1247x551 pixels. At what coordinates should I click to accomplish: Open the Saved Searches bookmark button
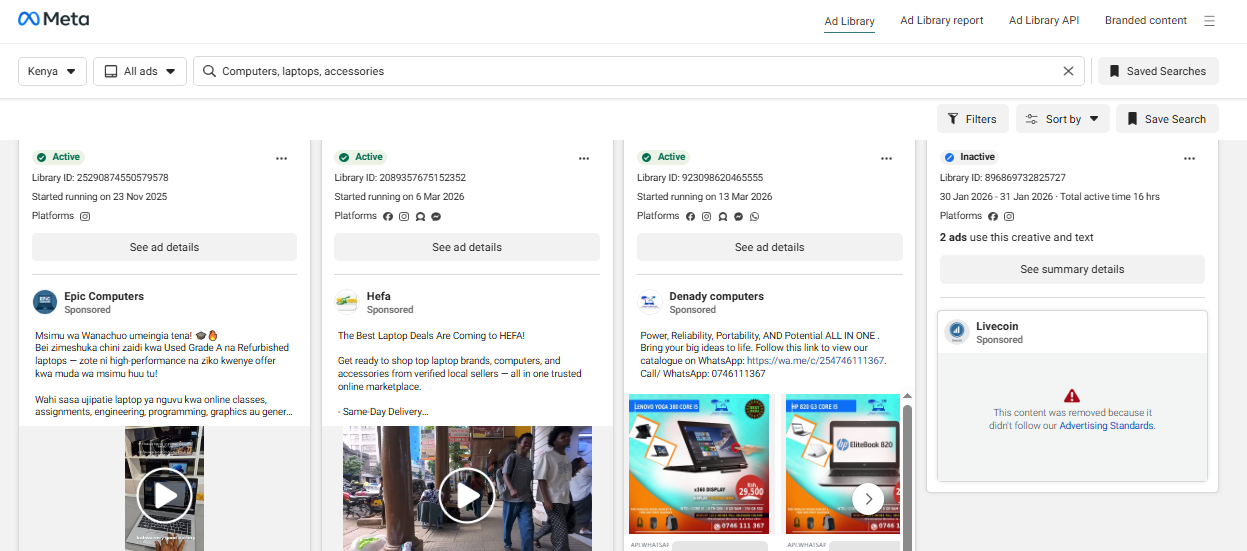click(x=1158, y=71)
